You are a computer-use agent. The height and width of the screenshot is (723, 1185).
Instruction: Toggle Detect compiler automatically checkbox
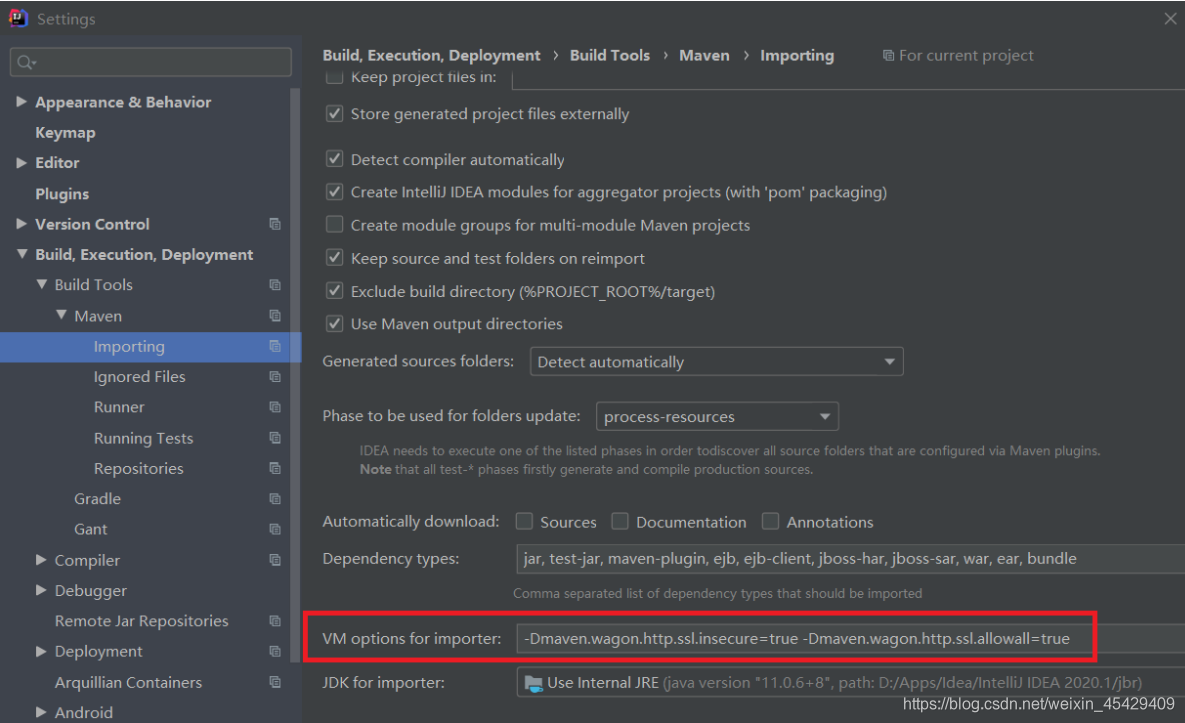334,159
